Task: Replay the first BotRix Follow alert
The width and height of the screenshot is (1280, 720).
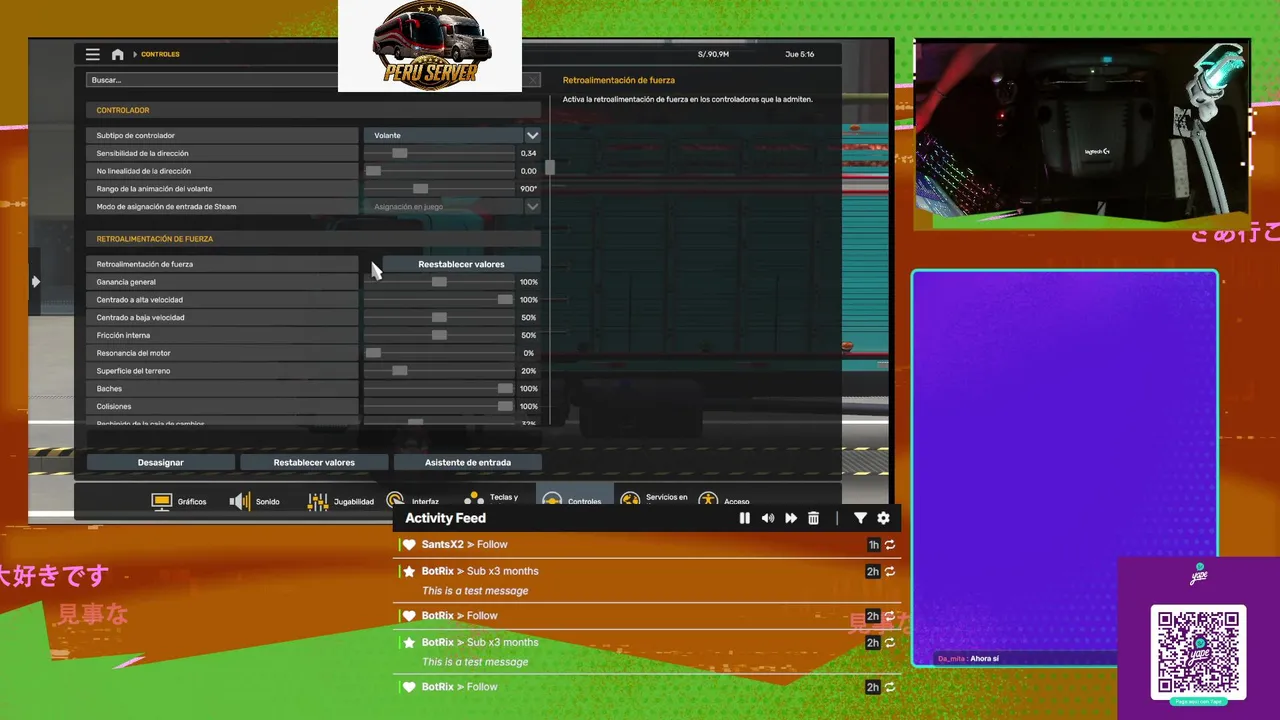Action: 890,616
